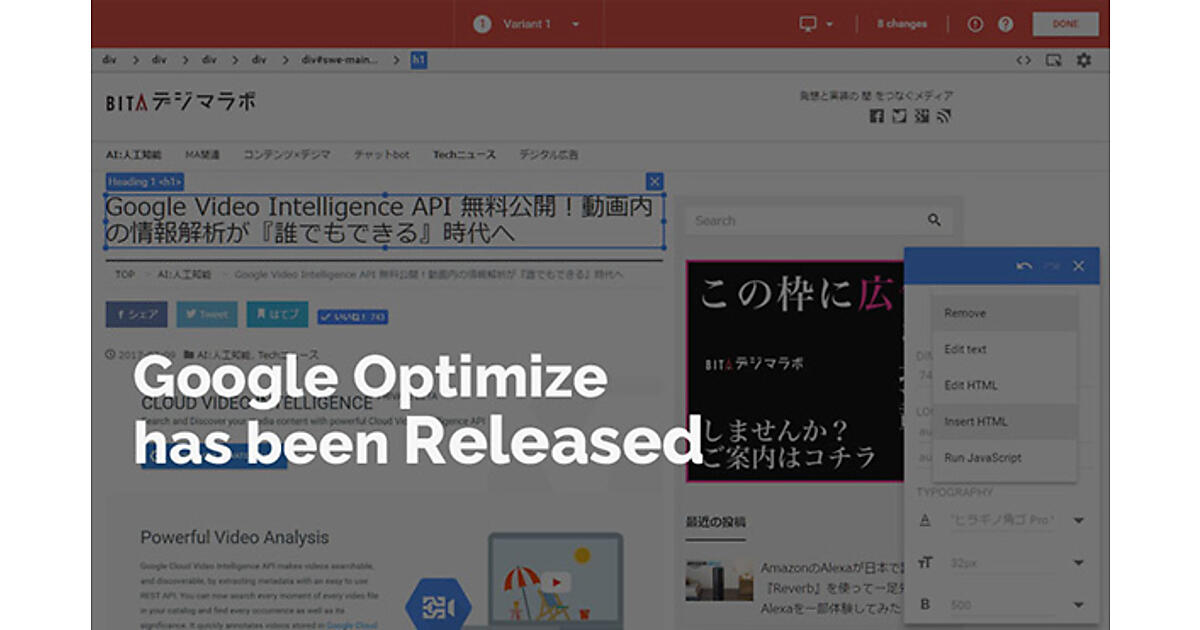Image resolution: width=1200 pixels, height=630 pixels.
Task: Click the Facebook シェア button
Action: click(x=137, y=314)
